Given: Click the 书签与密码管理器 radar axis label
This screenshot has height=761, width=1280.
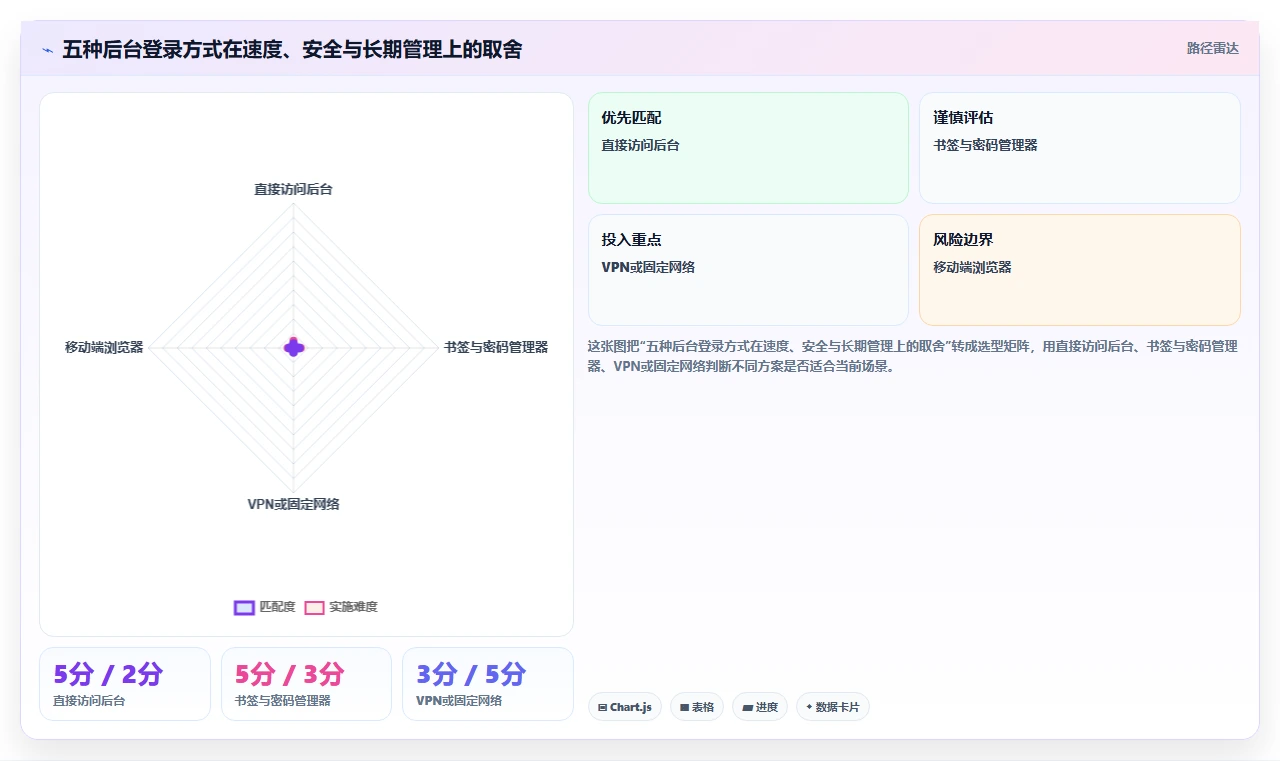Looking at the screenshot, I should (x=496, y=347).
